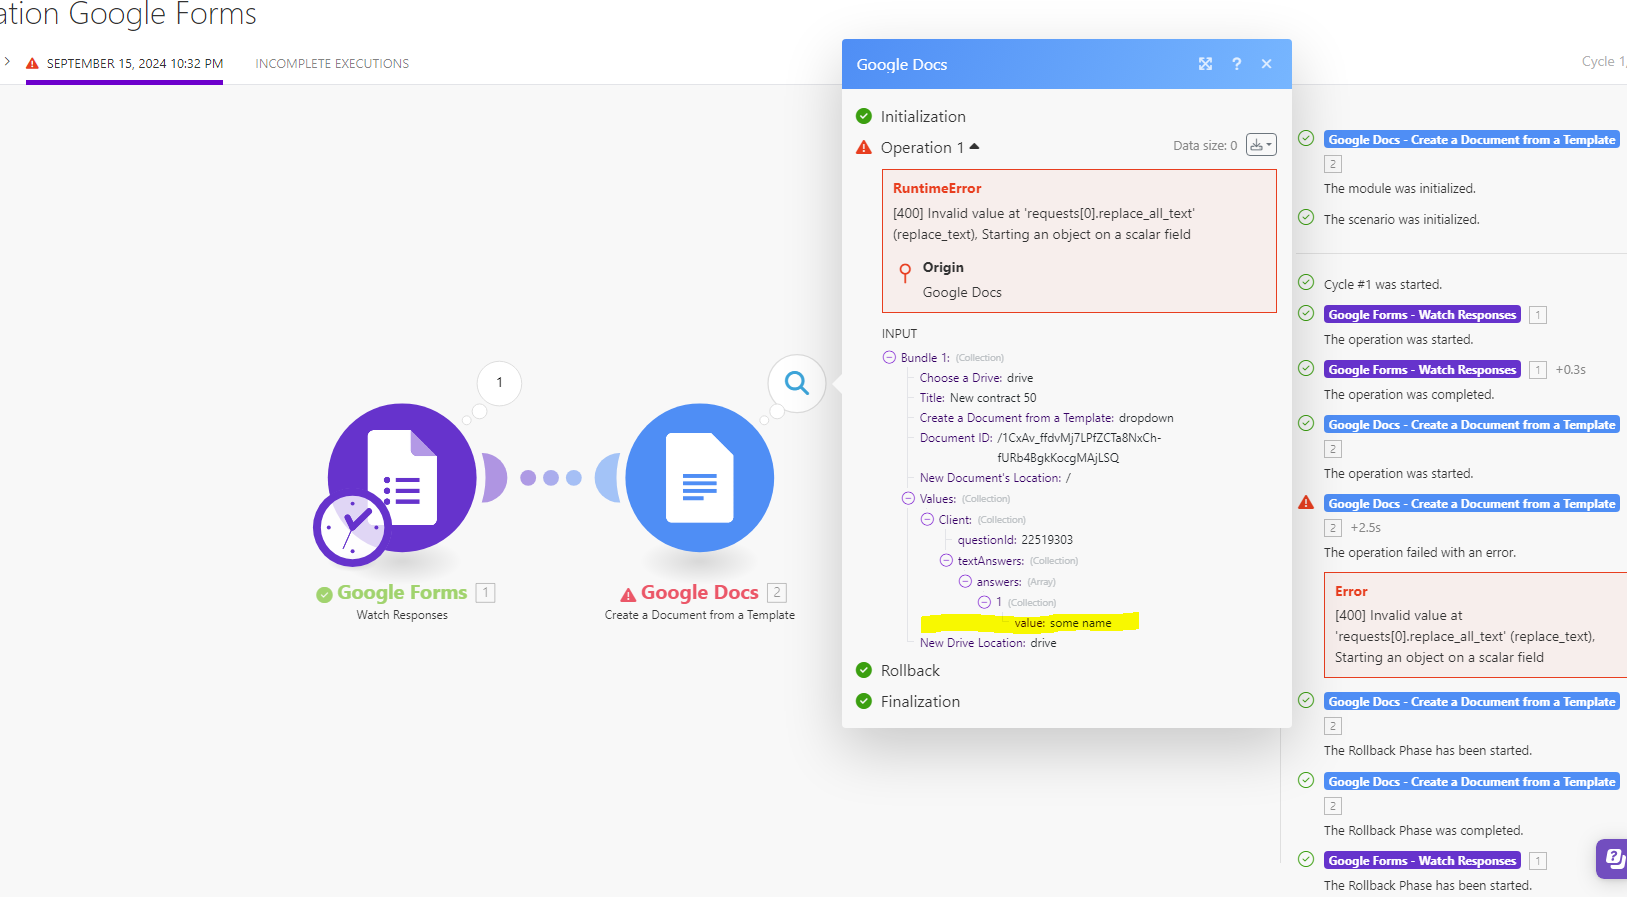Click the clock schedule icon on Google Forms

pos(351,528)
